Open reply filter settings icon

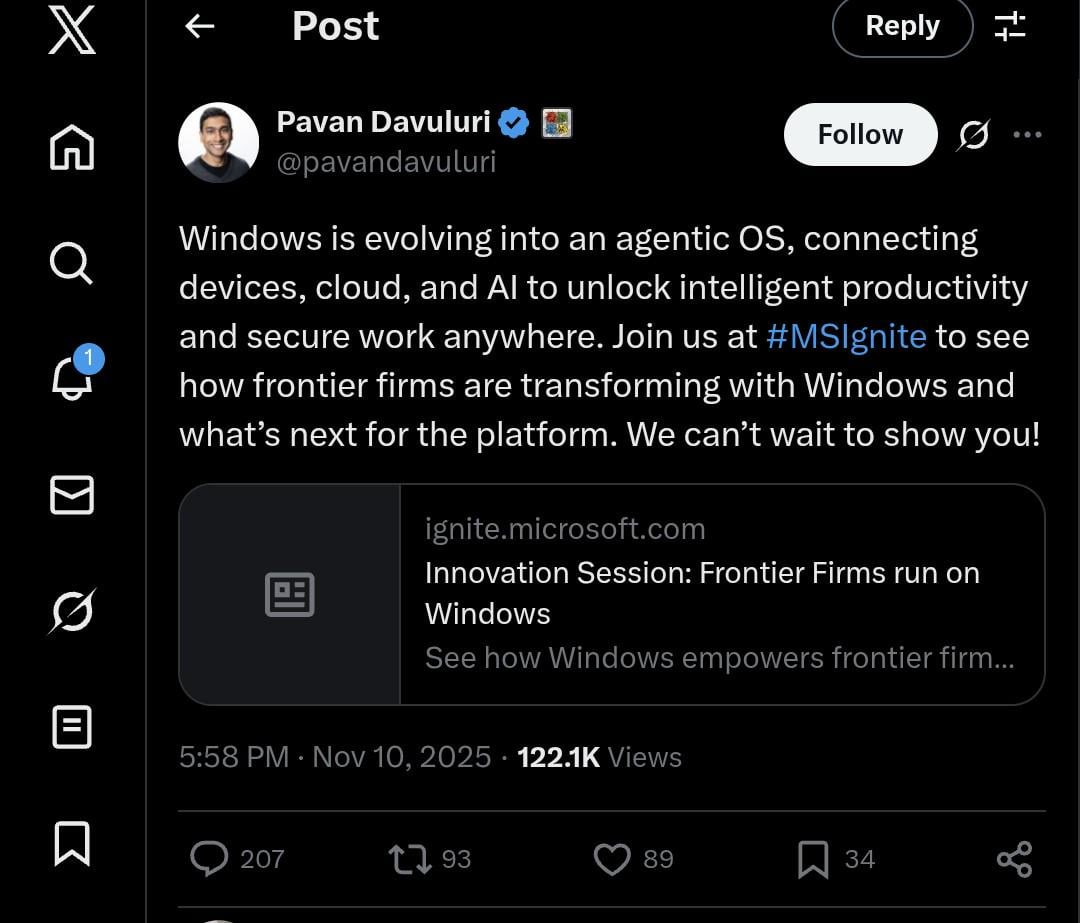pyautogui.click(x=1010, y=27)
